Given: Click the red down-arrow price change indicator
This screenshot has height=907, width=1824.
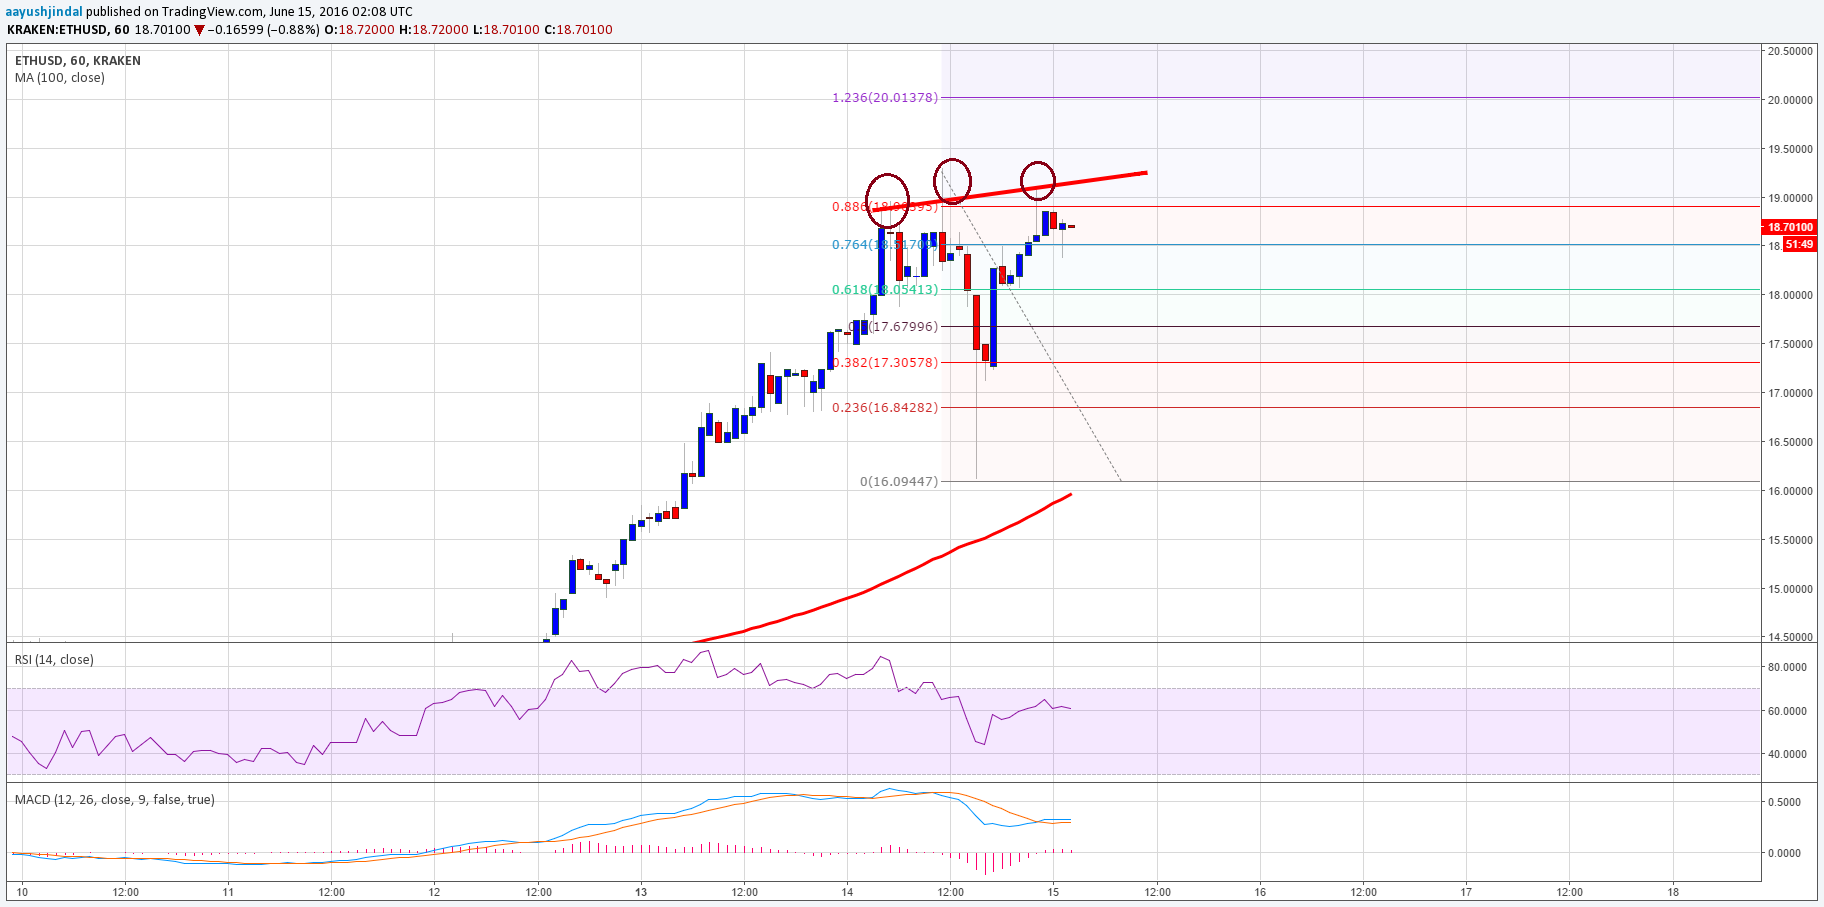Looking at the screenshot, I should [200, 30].
